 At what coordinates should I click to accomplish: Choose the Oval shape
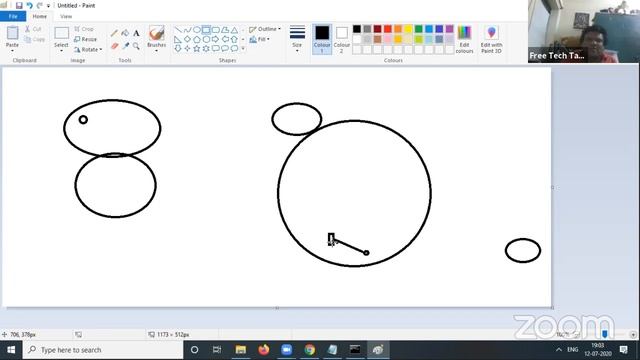tap(197, 30)
